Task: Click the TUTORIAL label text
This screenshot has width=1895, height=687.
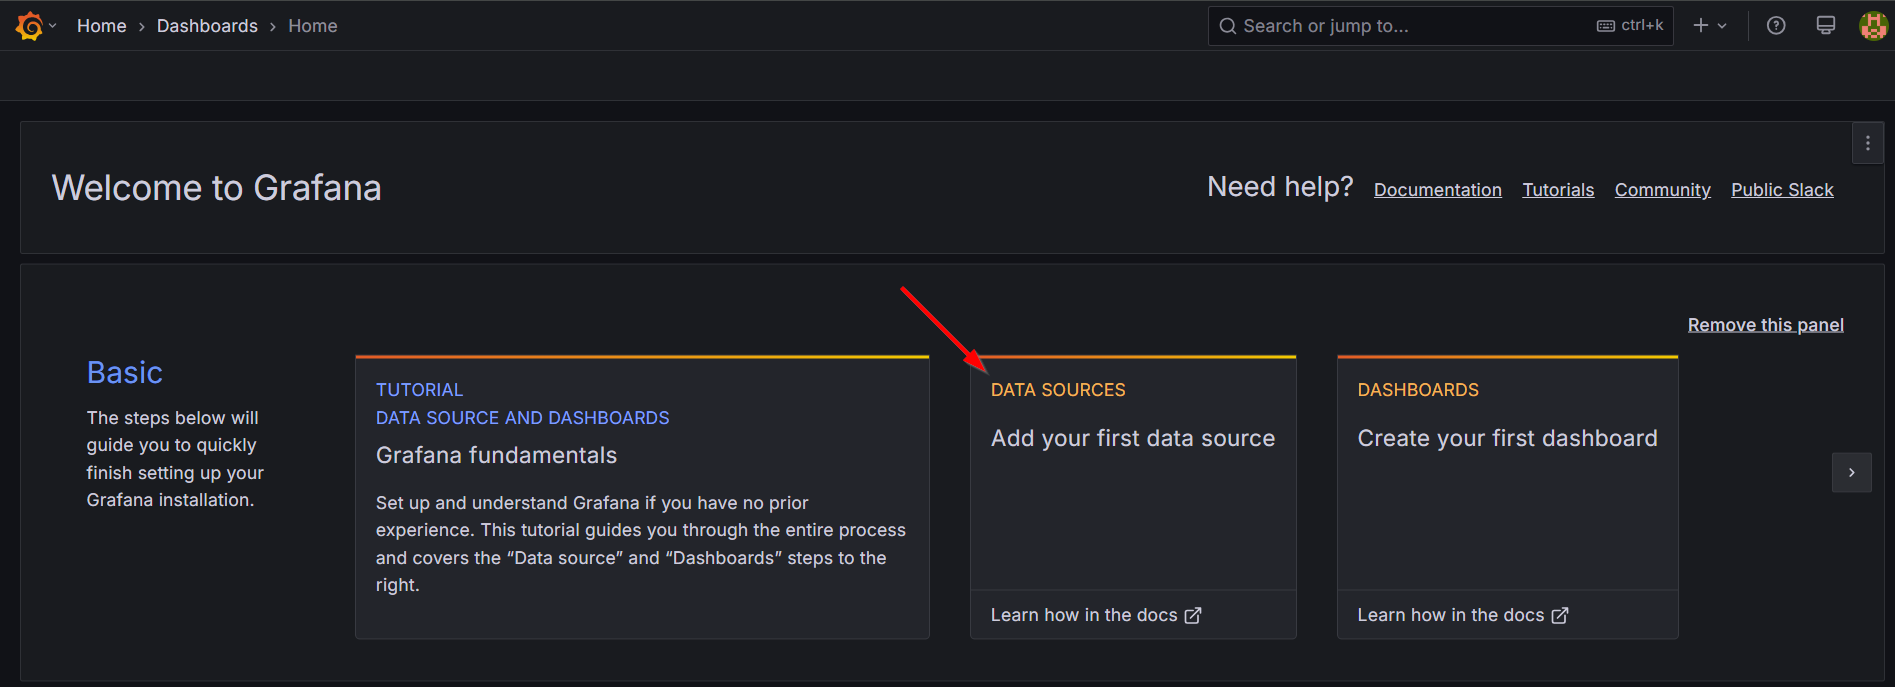Action: pyautogui.click(x=419, y=390)
